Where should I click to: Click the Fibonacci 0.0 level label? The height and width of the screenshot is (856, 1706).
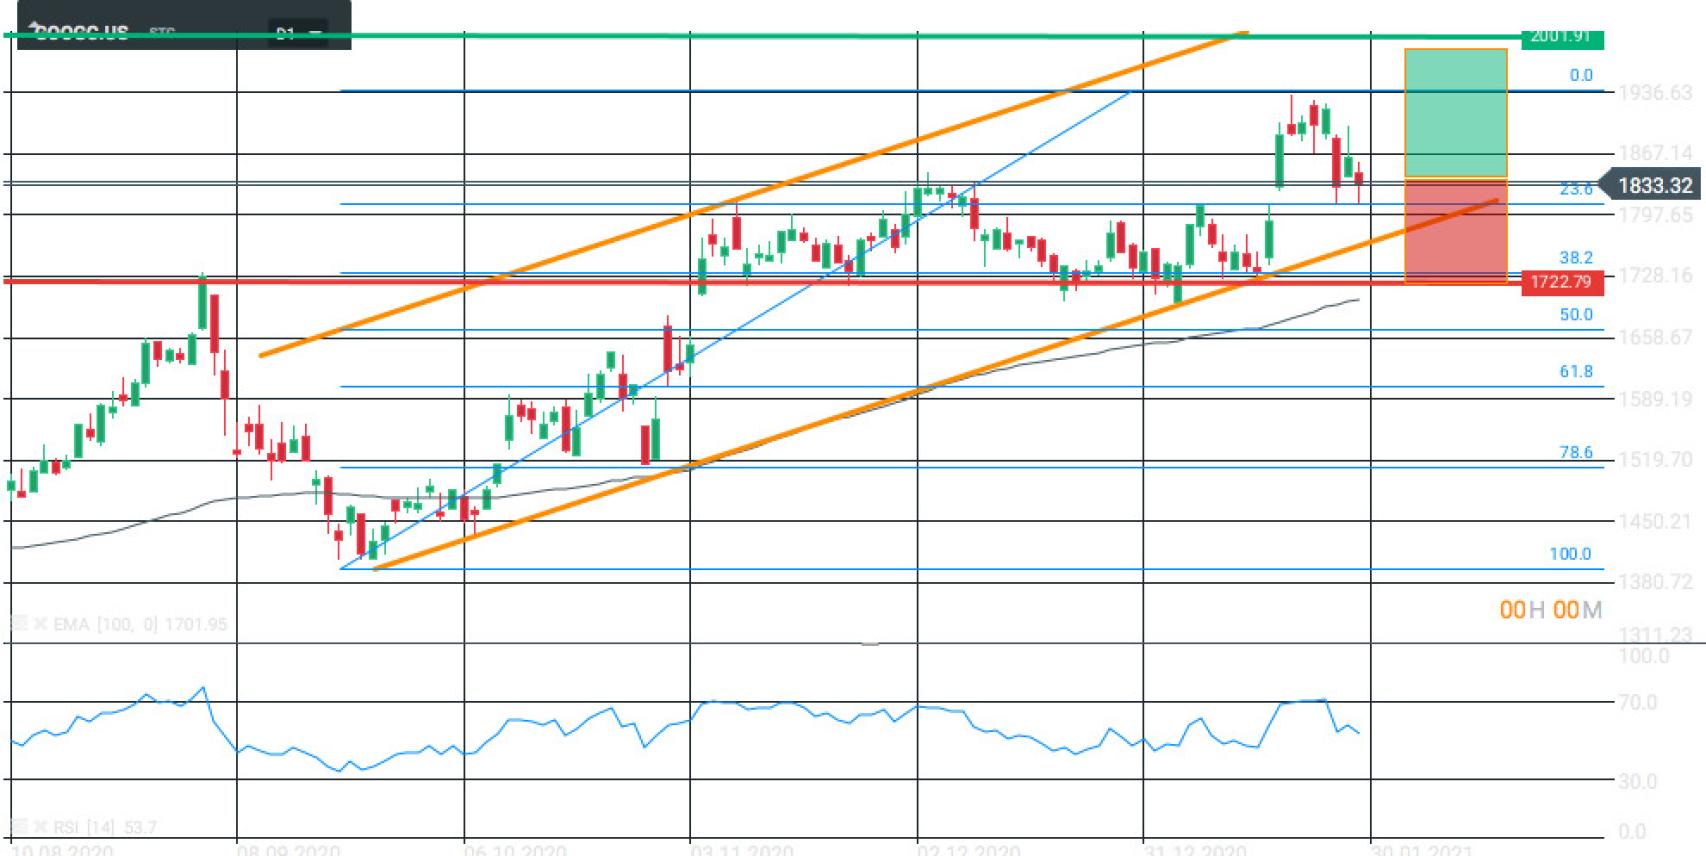(1580, 75)
